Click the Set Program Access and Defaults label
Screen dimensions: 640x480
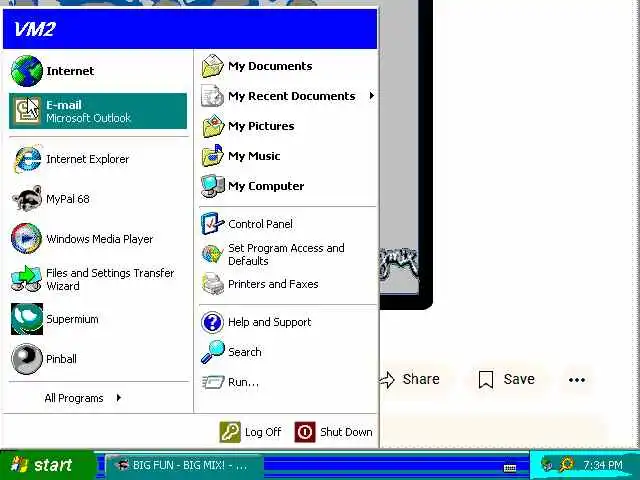click(x=286, y=254)
